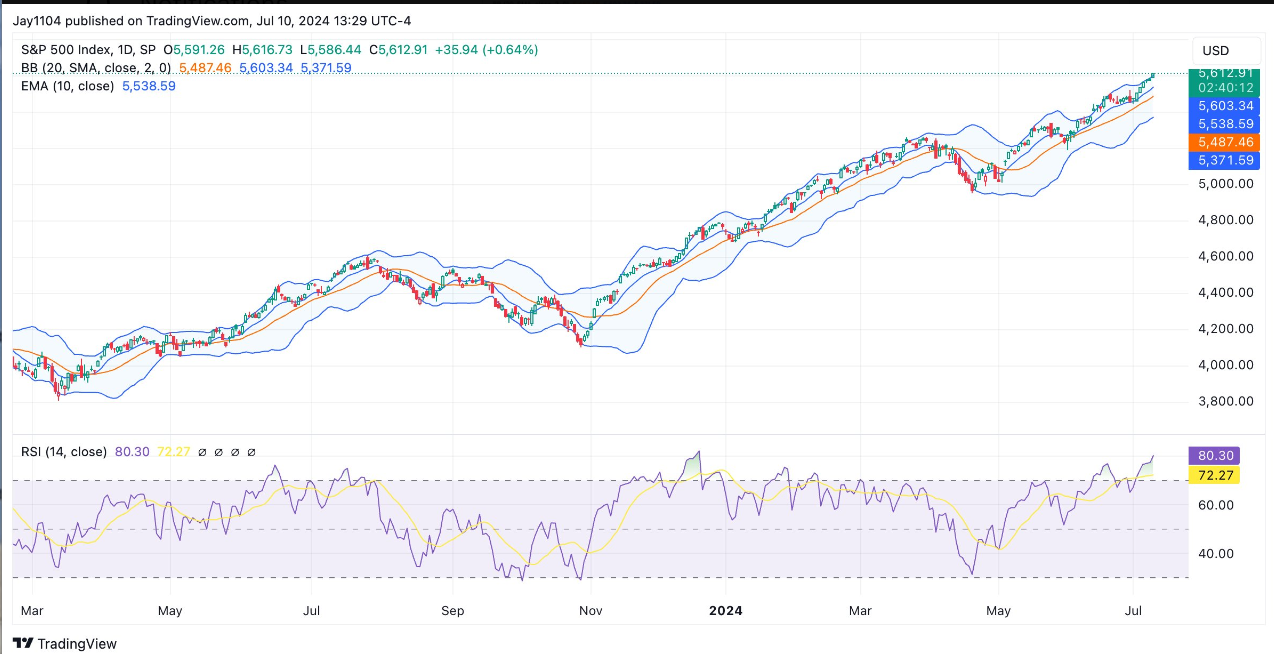The height and width of the screenshot is (654, 1274).
Task: Click the 5,000.00 price axis tick
Action: point(1224,184)
